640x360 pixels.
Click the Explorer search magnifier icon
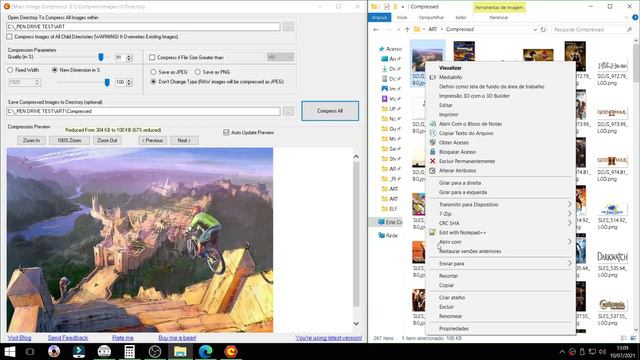(629, 29)
